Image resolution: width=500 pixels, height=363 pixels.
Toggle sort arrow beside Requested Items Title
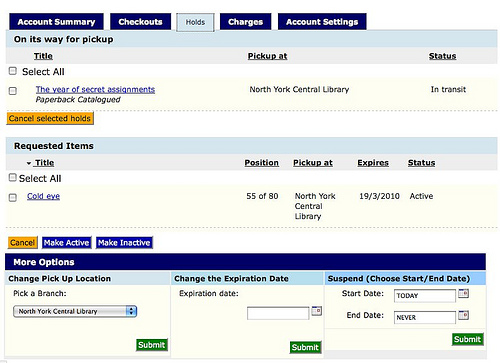(x=29, y=163)
